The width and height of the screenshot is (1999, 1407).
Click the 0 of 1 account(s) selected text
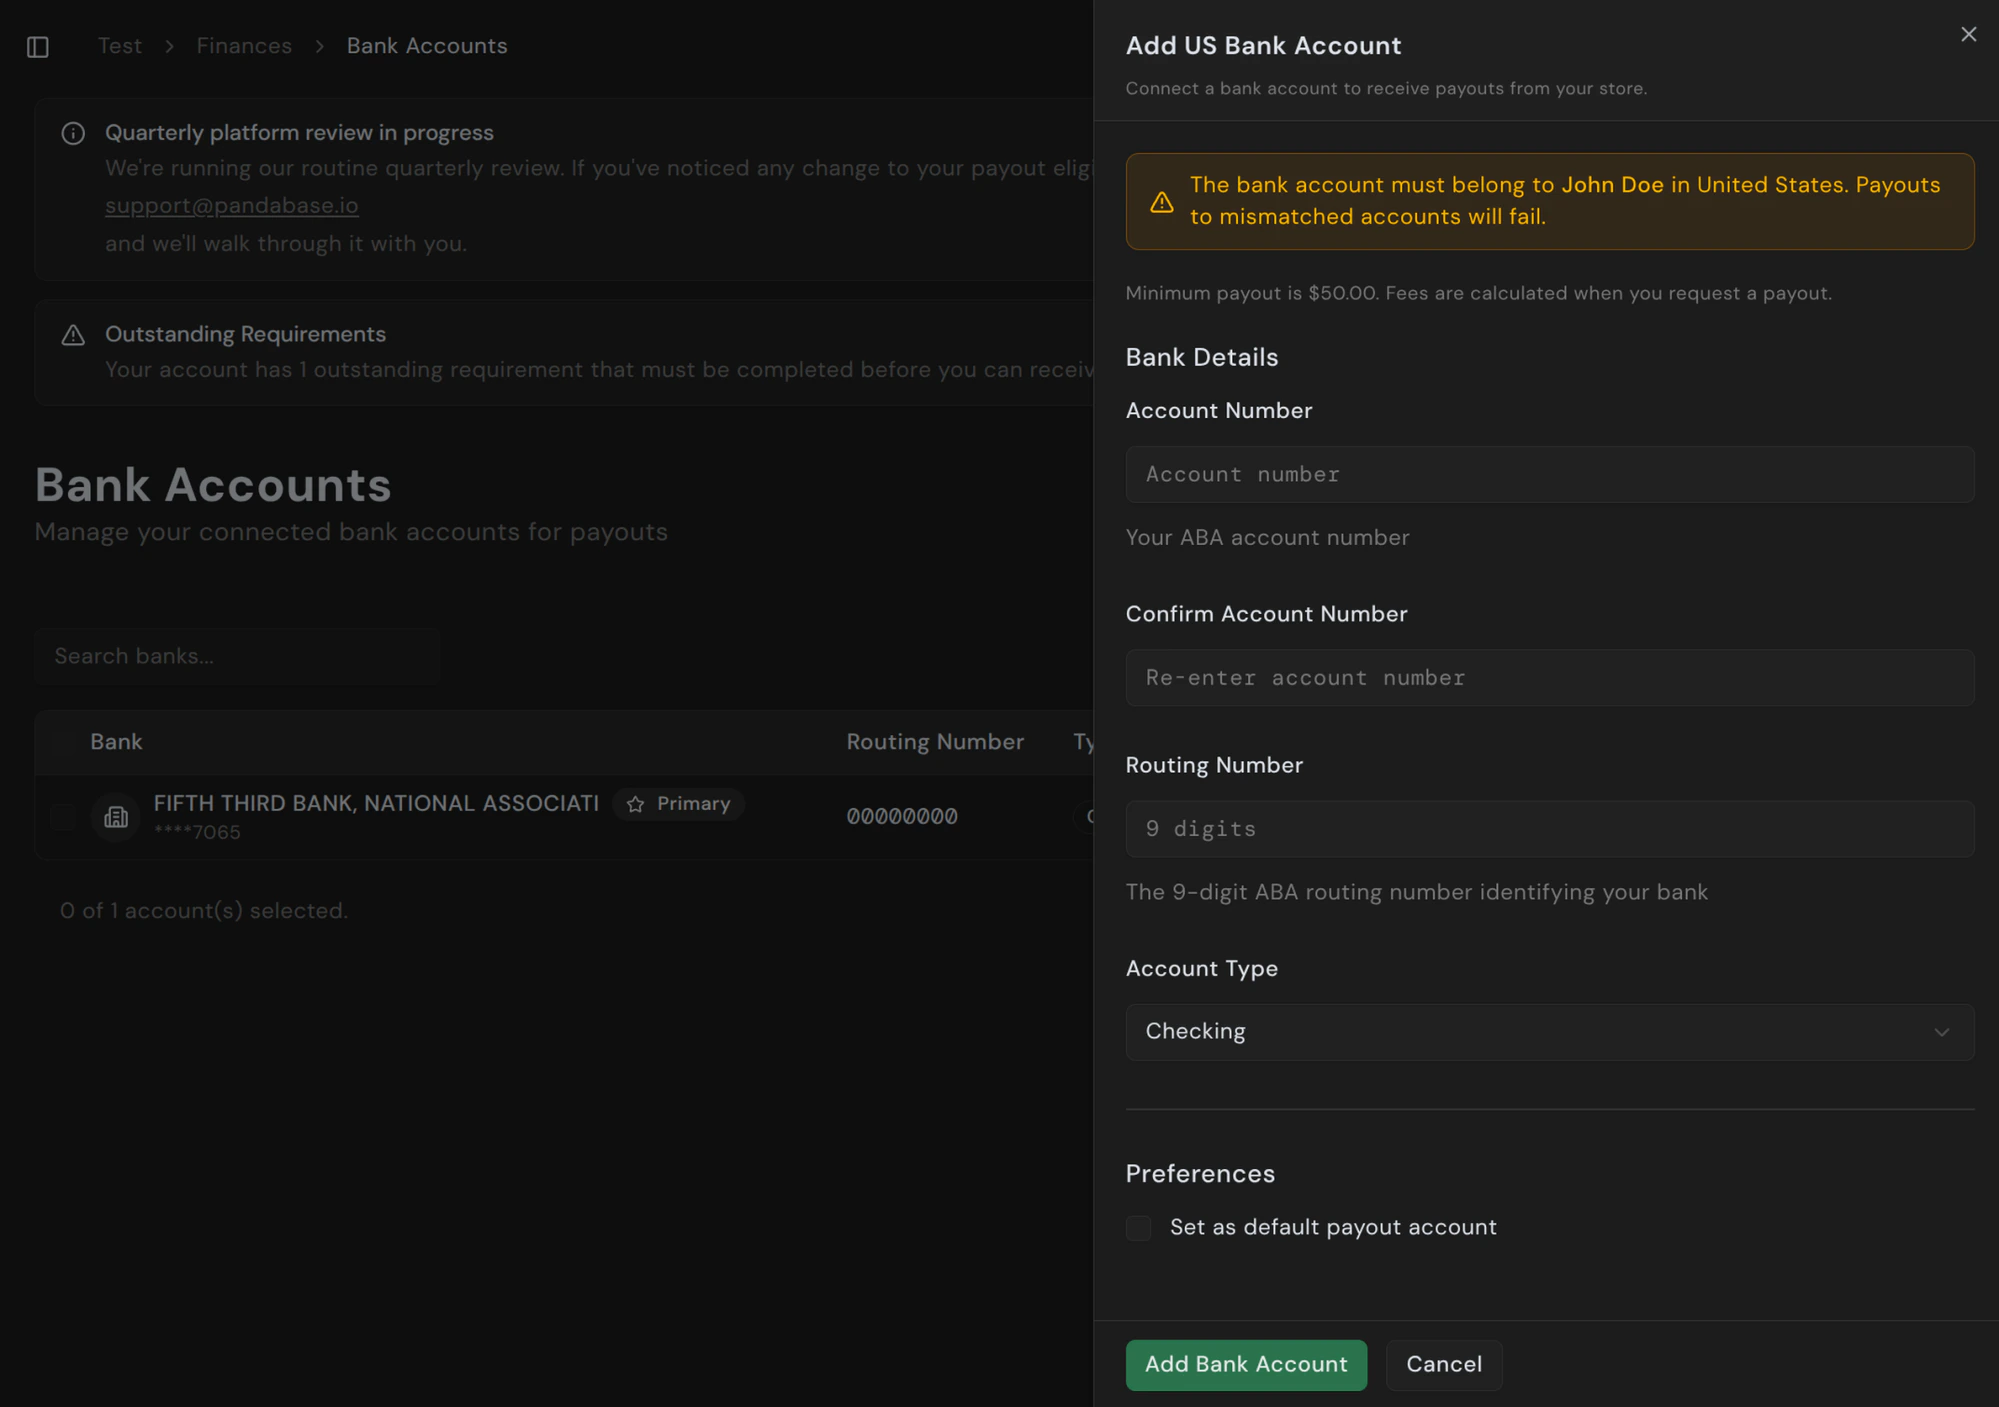[204, 911]
